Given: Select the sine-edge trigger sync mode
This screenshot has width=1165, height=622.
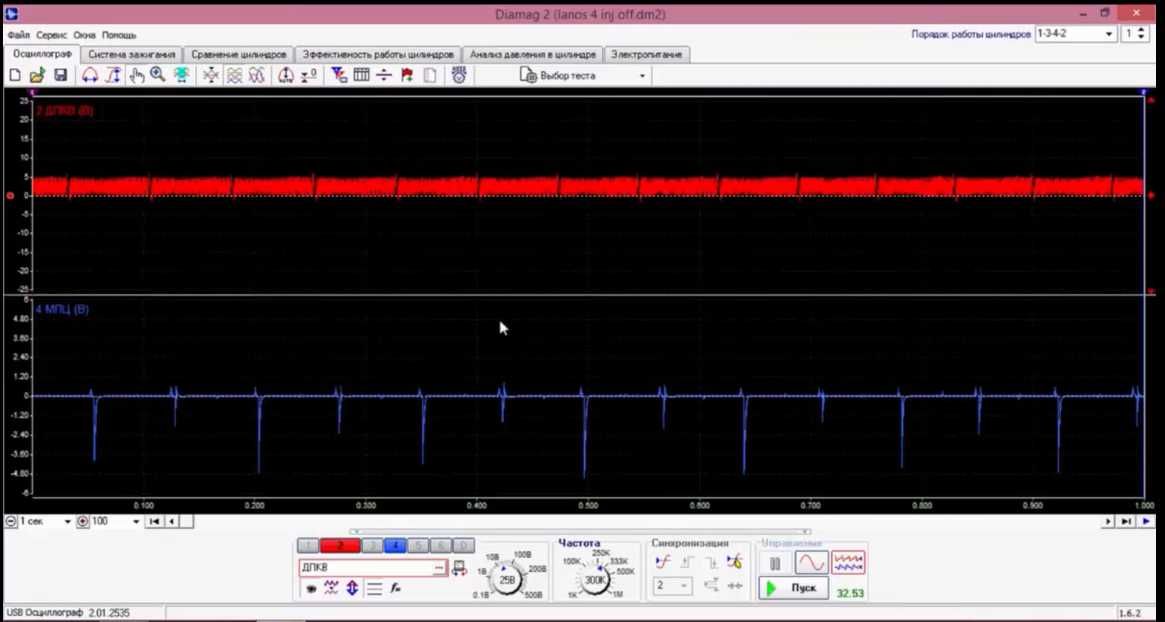Looking at the screenshot, I should click(x=663, y=563).
